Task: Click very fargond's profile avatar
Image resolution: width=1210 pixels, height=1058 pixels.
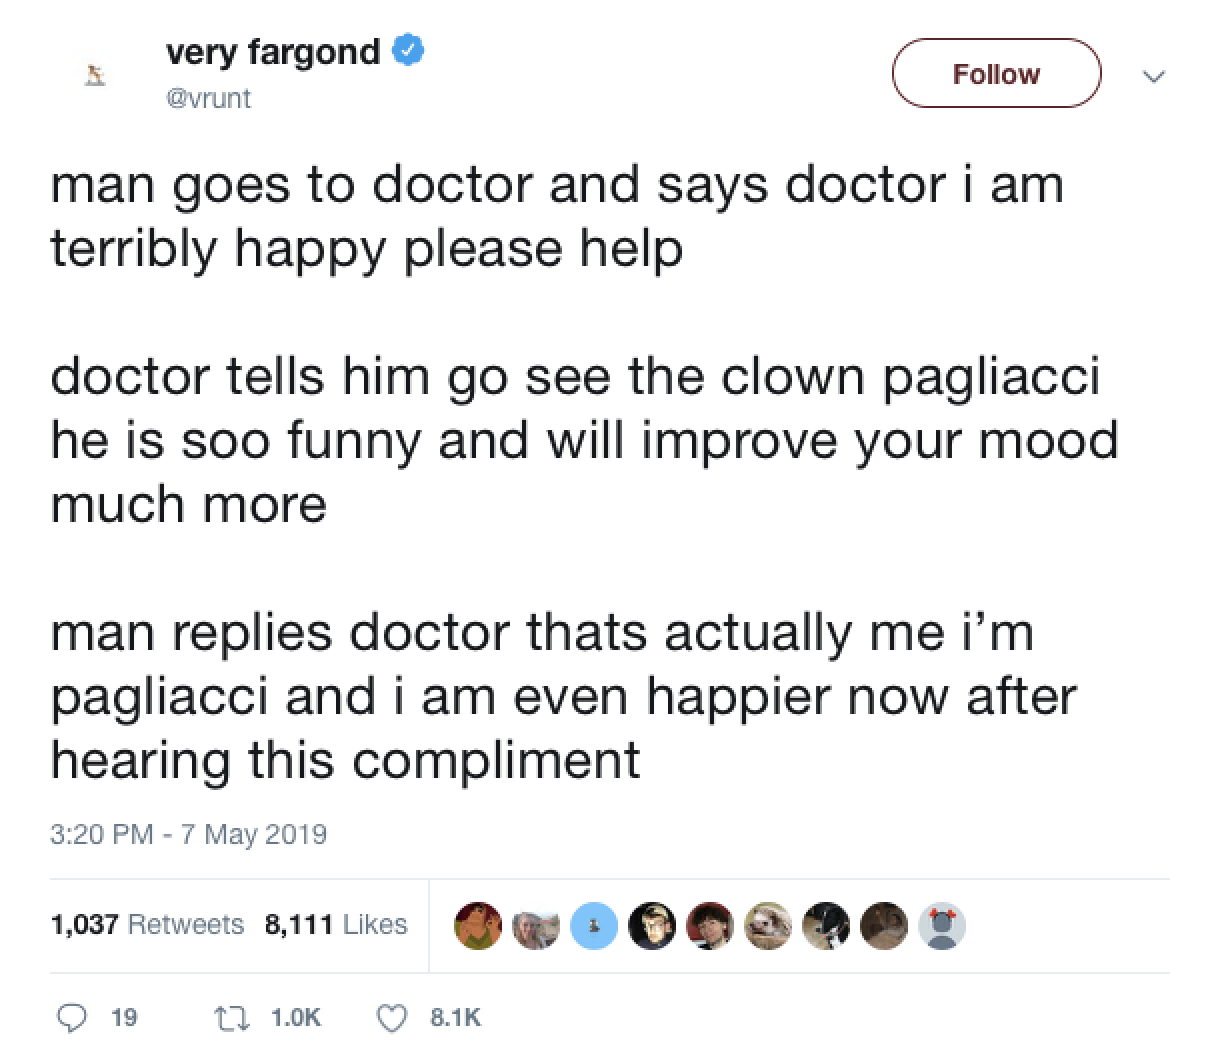Action: click(92, 73)
